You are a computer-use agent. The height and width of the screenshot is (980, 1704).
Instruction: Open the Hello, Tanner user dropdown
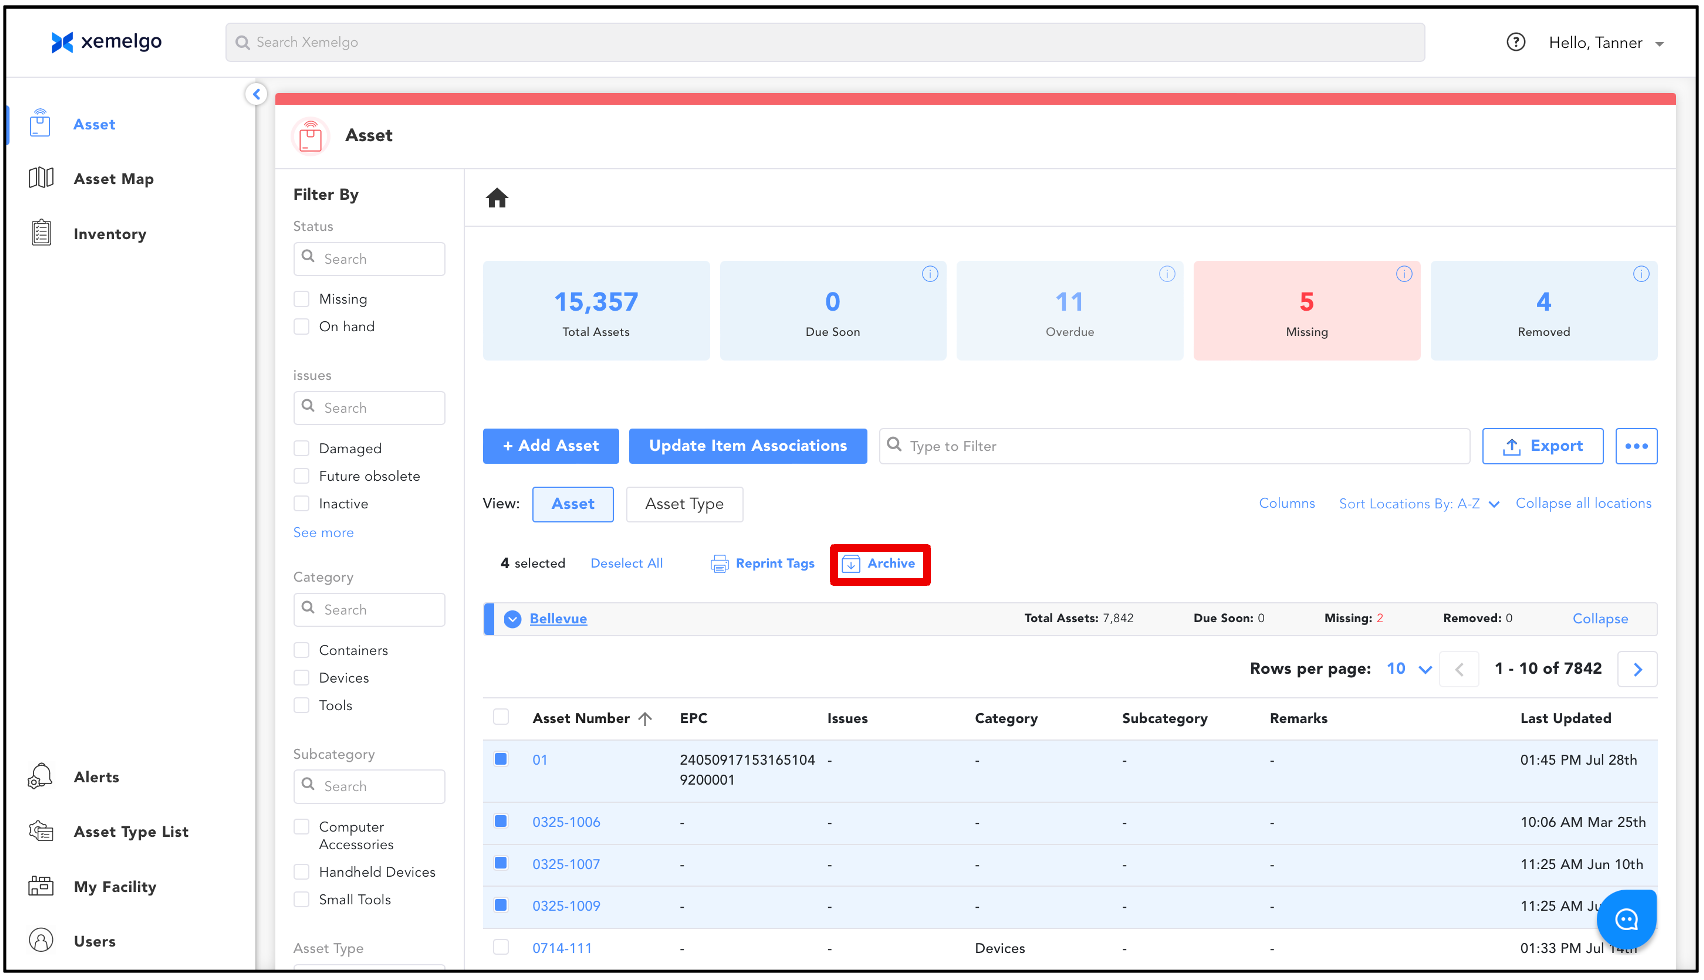tap(1606, 43)
